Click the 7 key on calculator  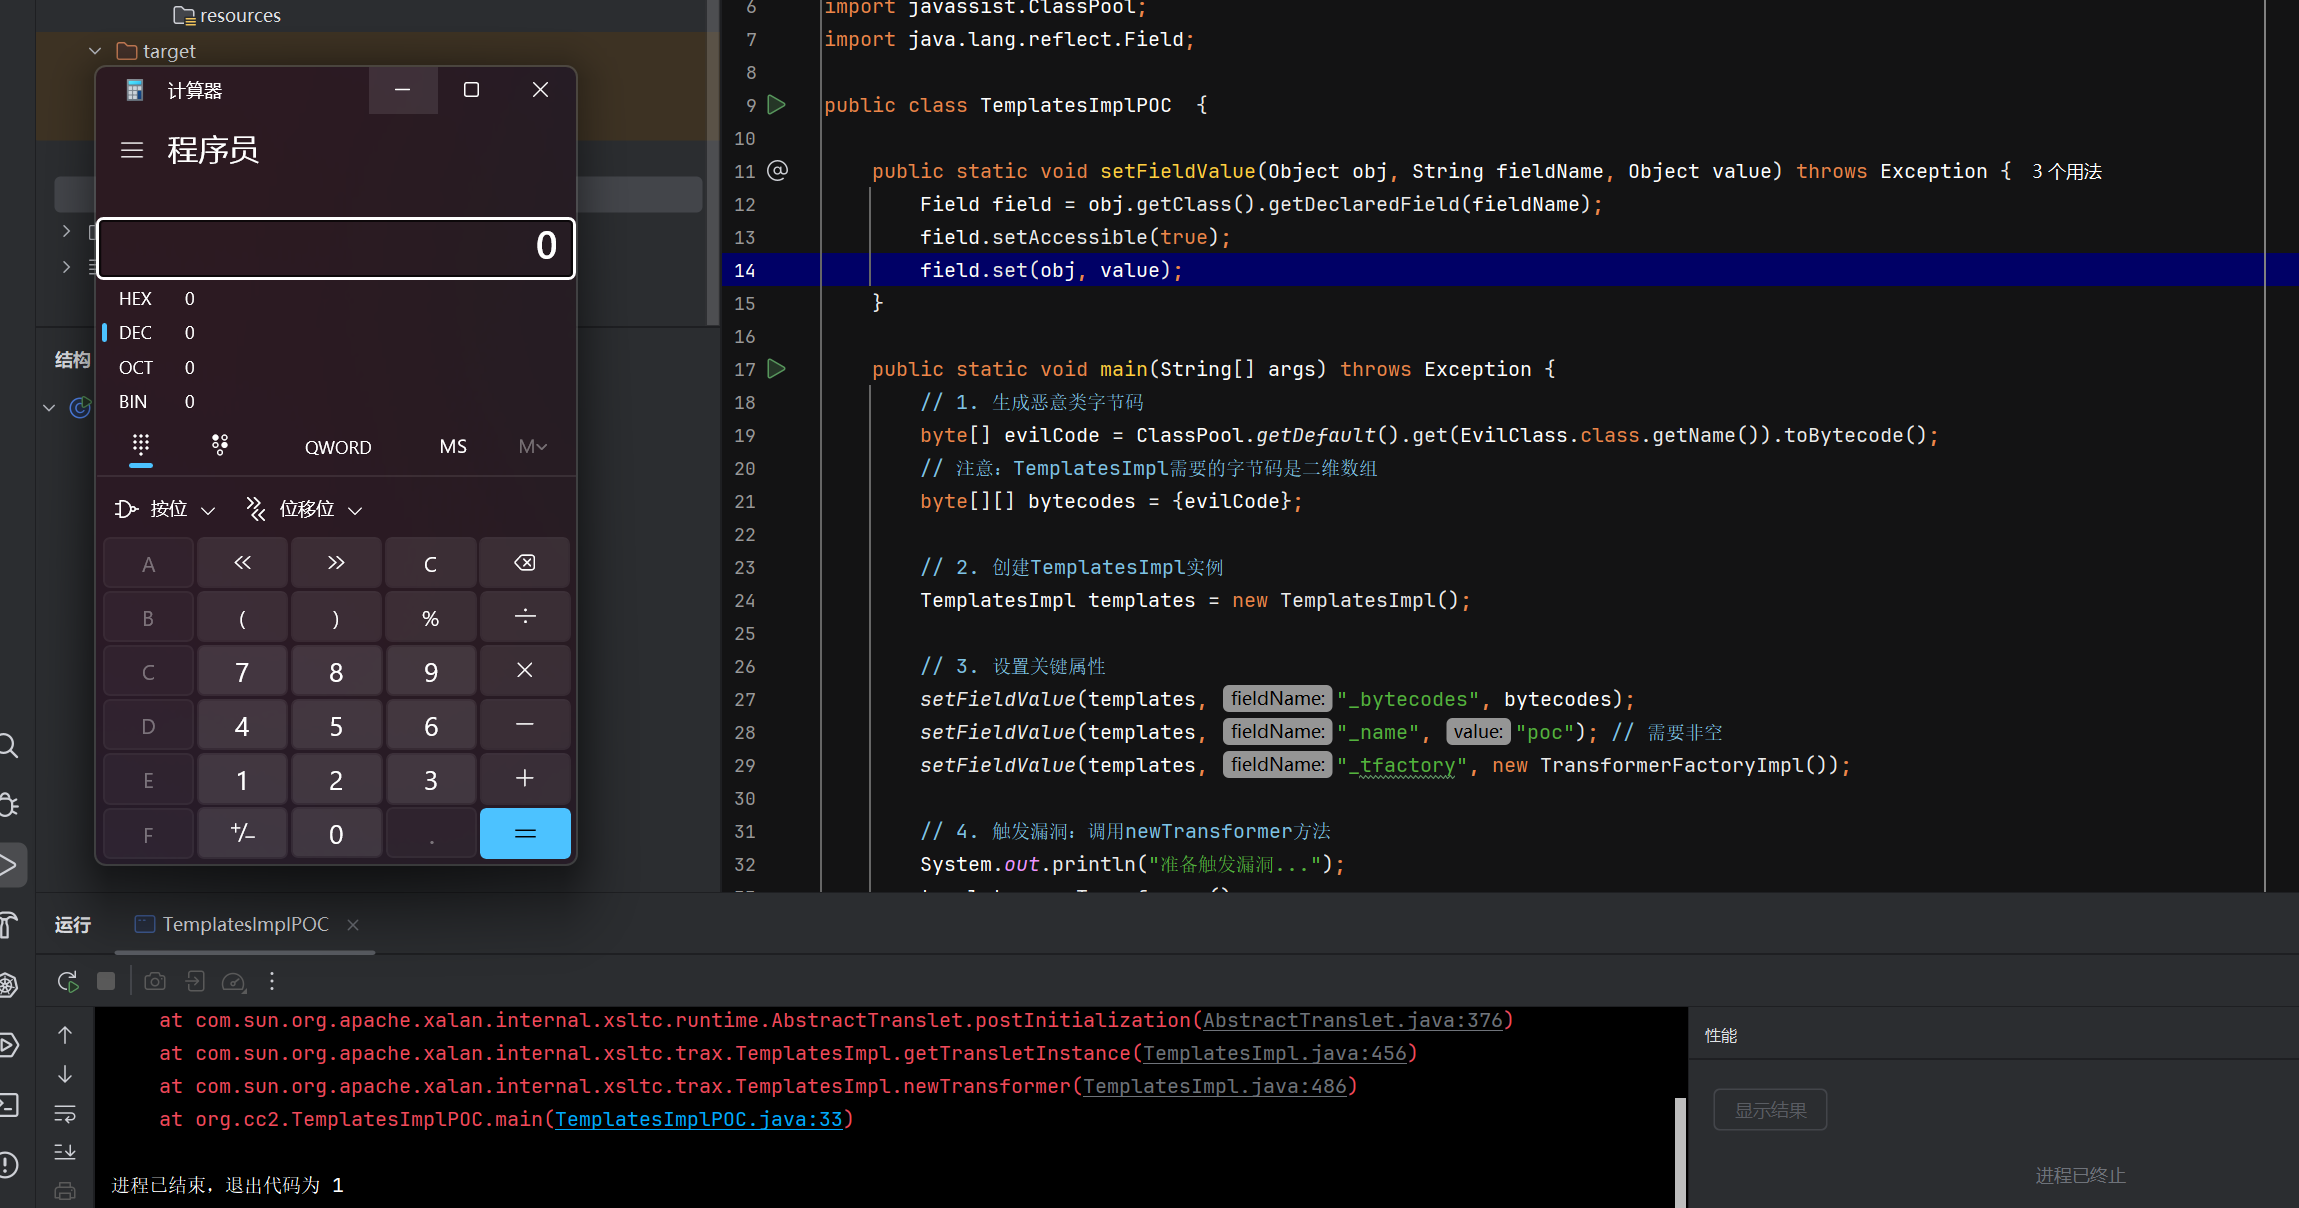242,671
